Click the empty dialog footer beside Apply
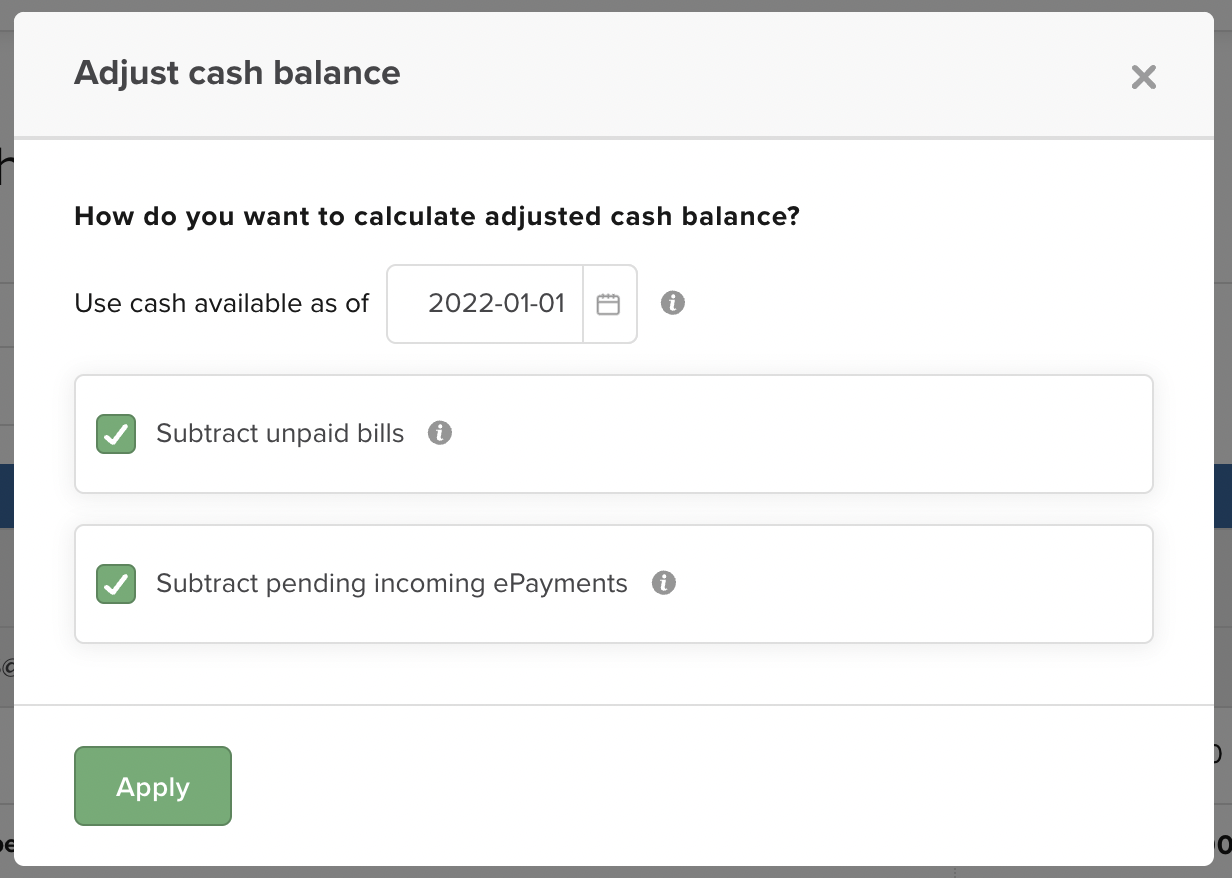This screenshot has height=878, width=1232. (700, 786)
